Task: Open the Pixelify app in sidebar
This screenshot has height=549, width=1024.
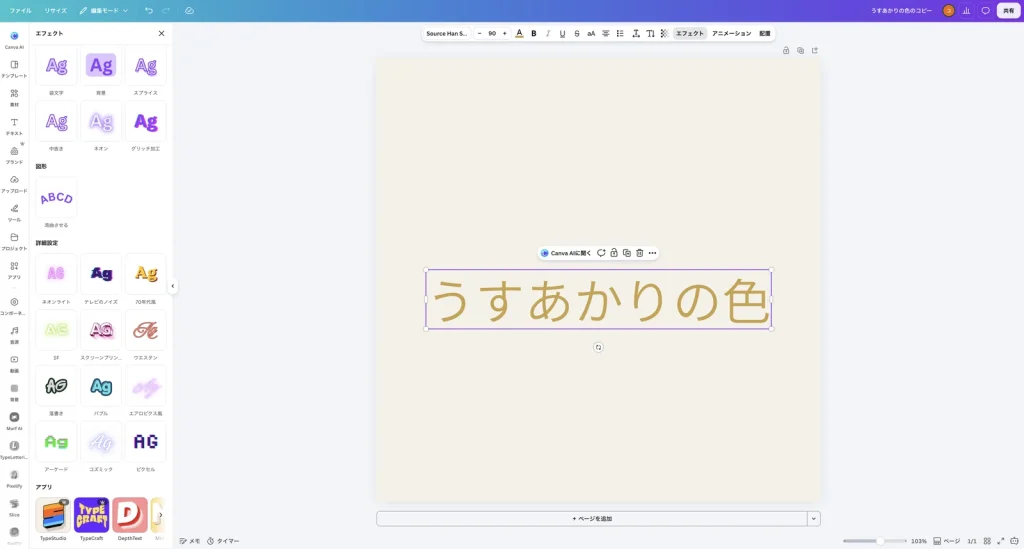Action: (14, 478)
